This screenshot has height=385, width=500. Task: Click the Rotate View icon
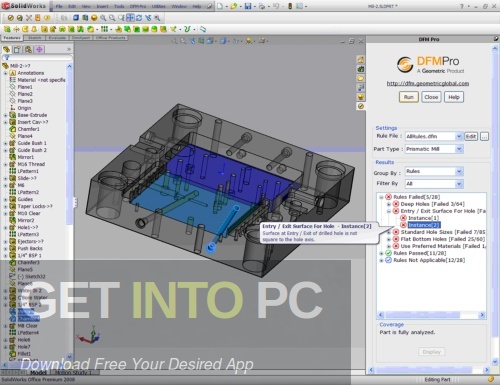(139, 18)
